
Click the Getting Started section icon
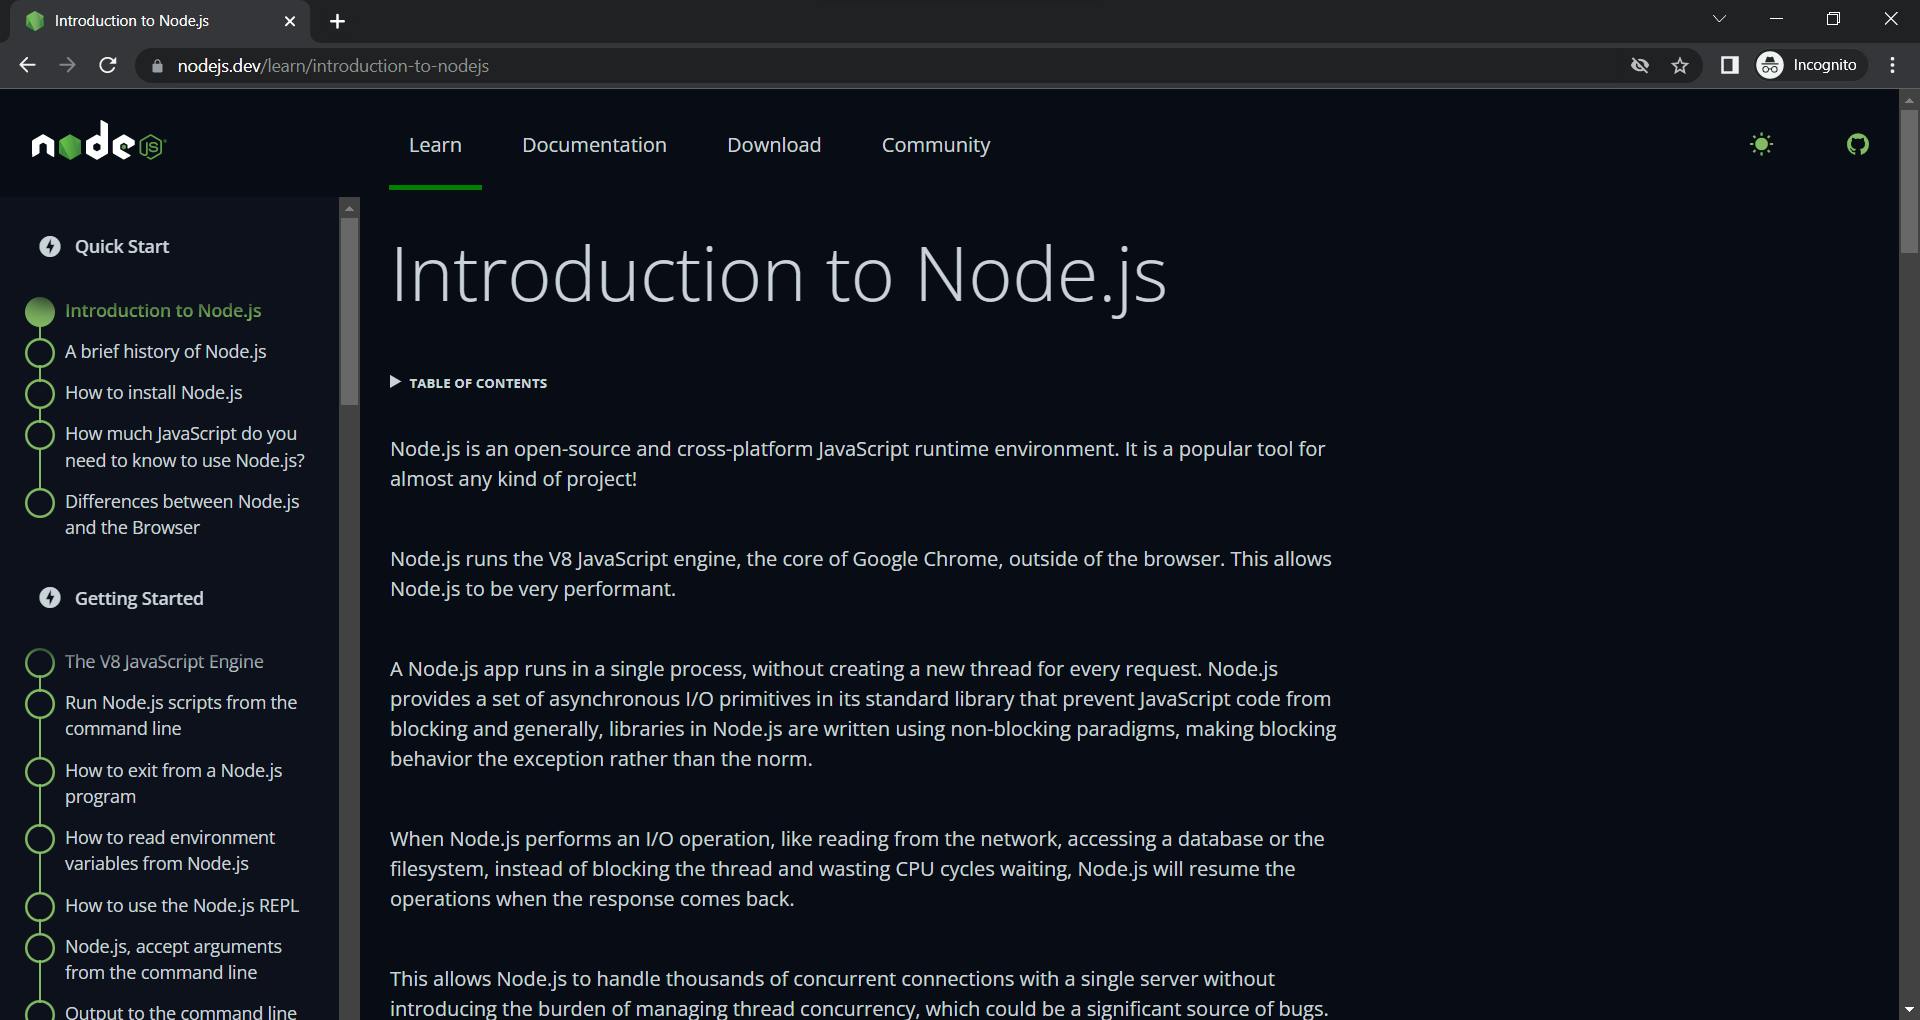click(50, 598)
